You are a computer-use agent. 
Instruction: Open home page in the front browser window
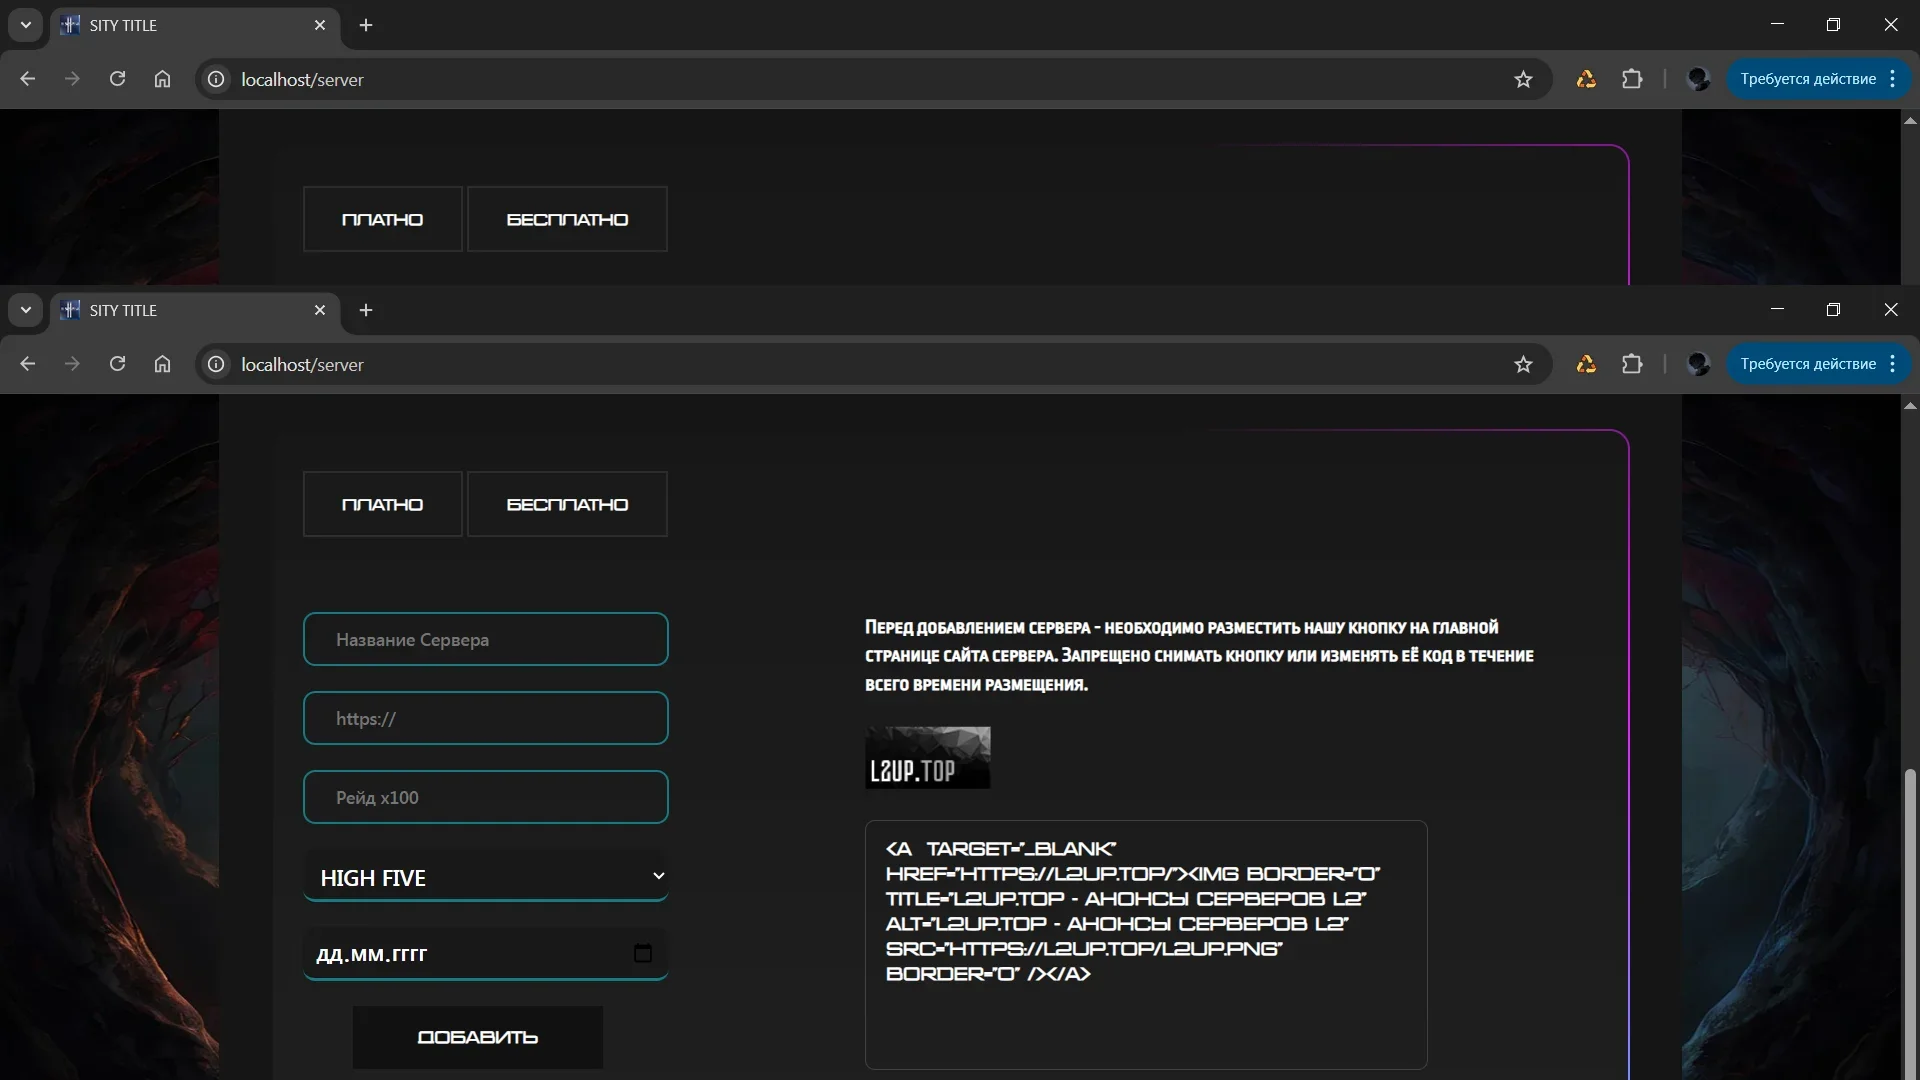pos(162,364)
